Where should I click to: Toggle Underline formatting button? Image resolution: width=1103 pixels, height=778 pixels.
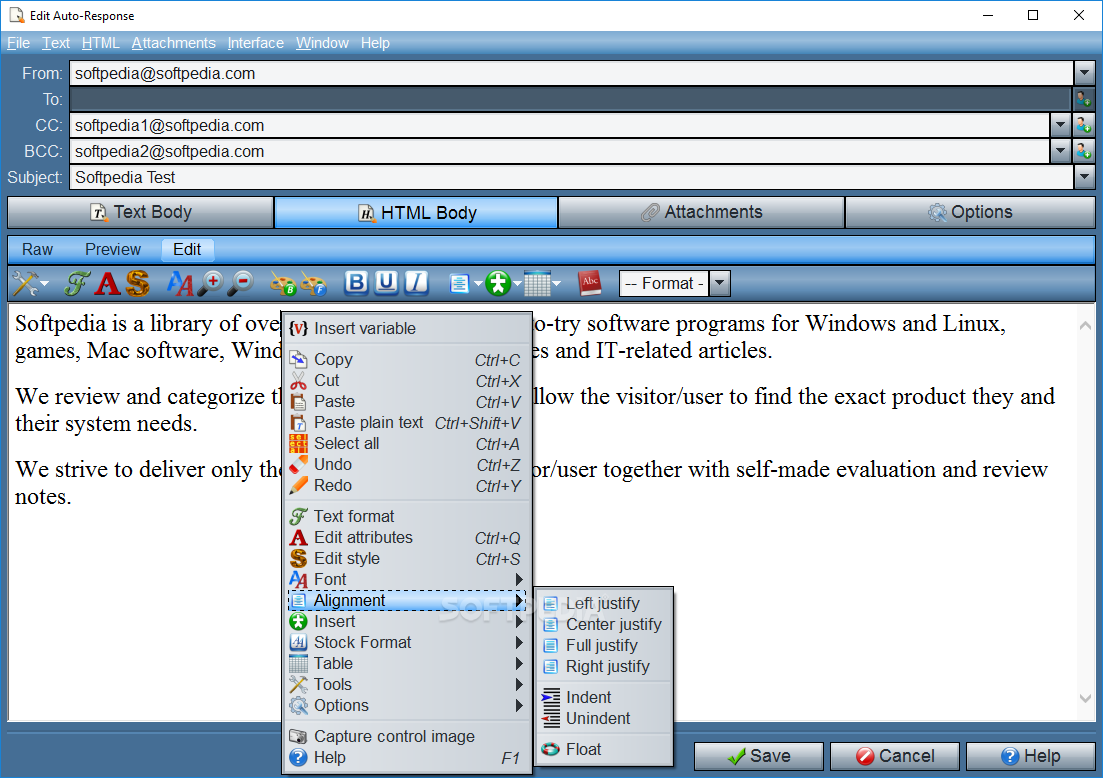(386, 283)
